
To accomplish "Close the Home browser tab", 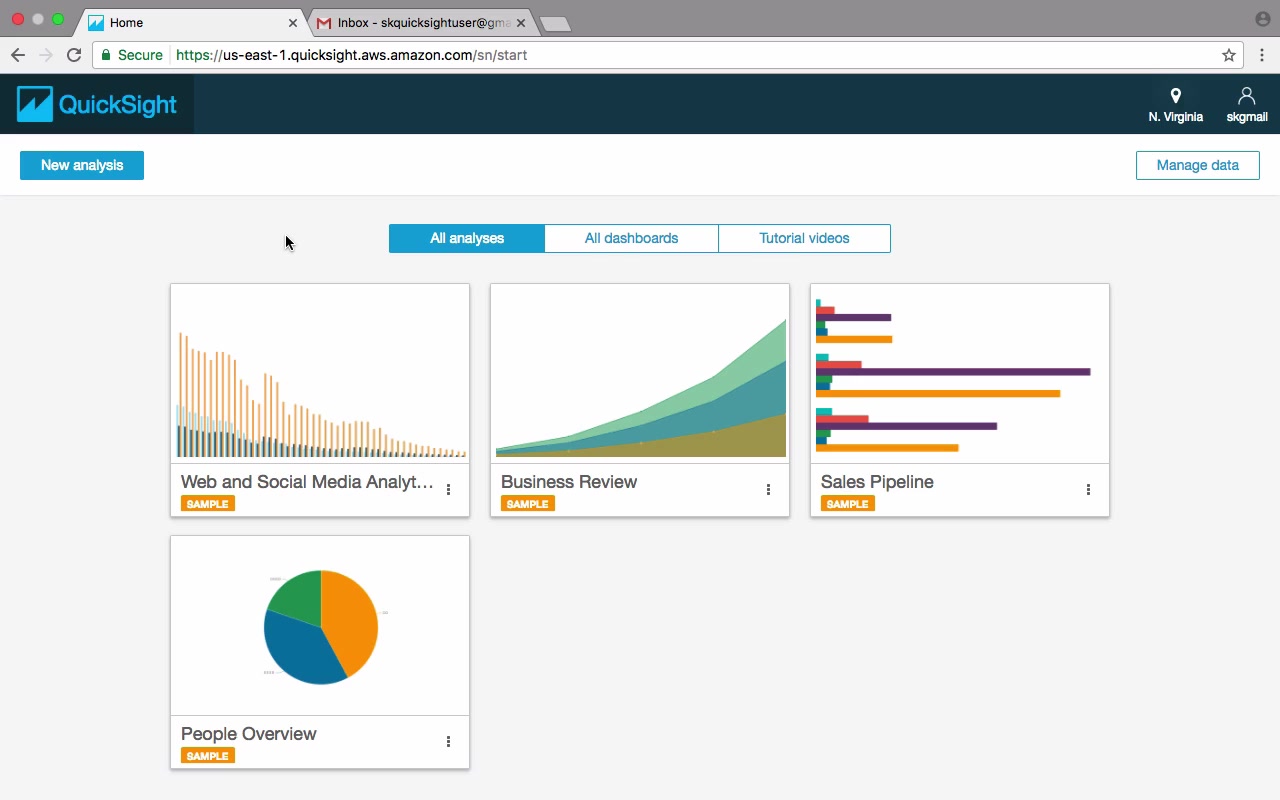I will point(293,22).
